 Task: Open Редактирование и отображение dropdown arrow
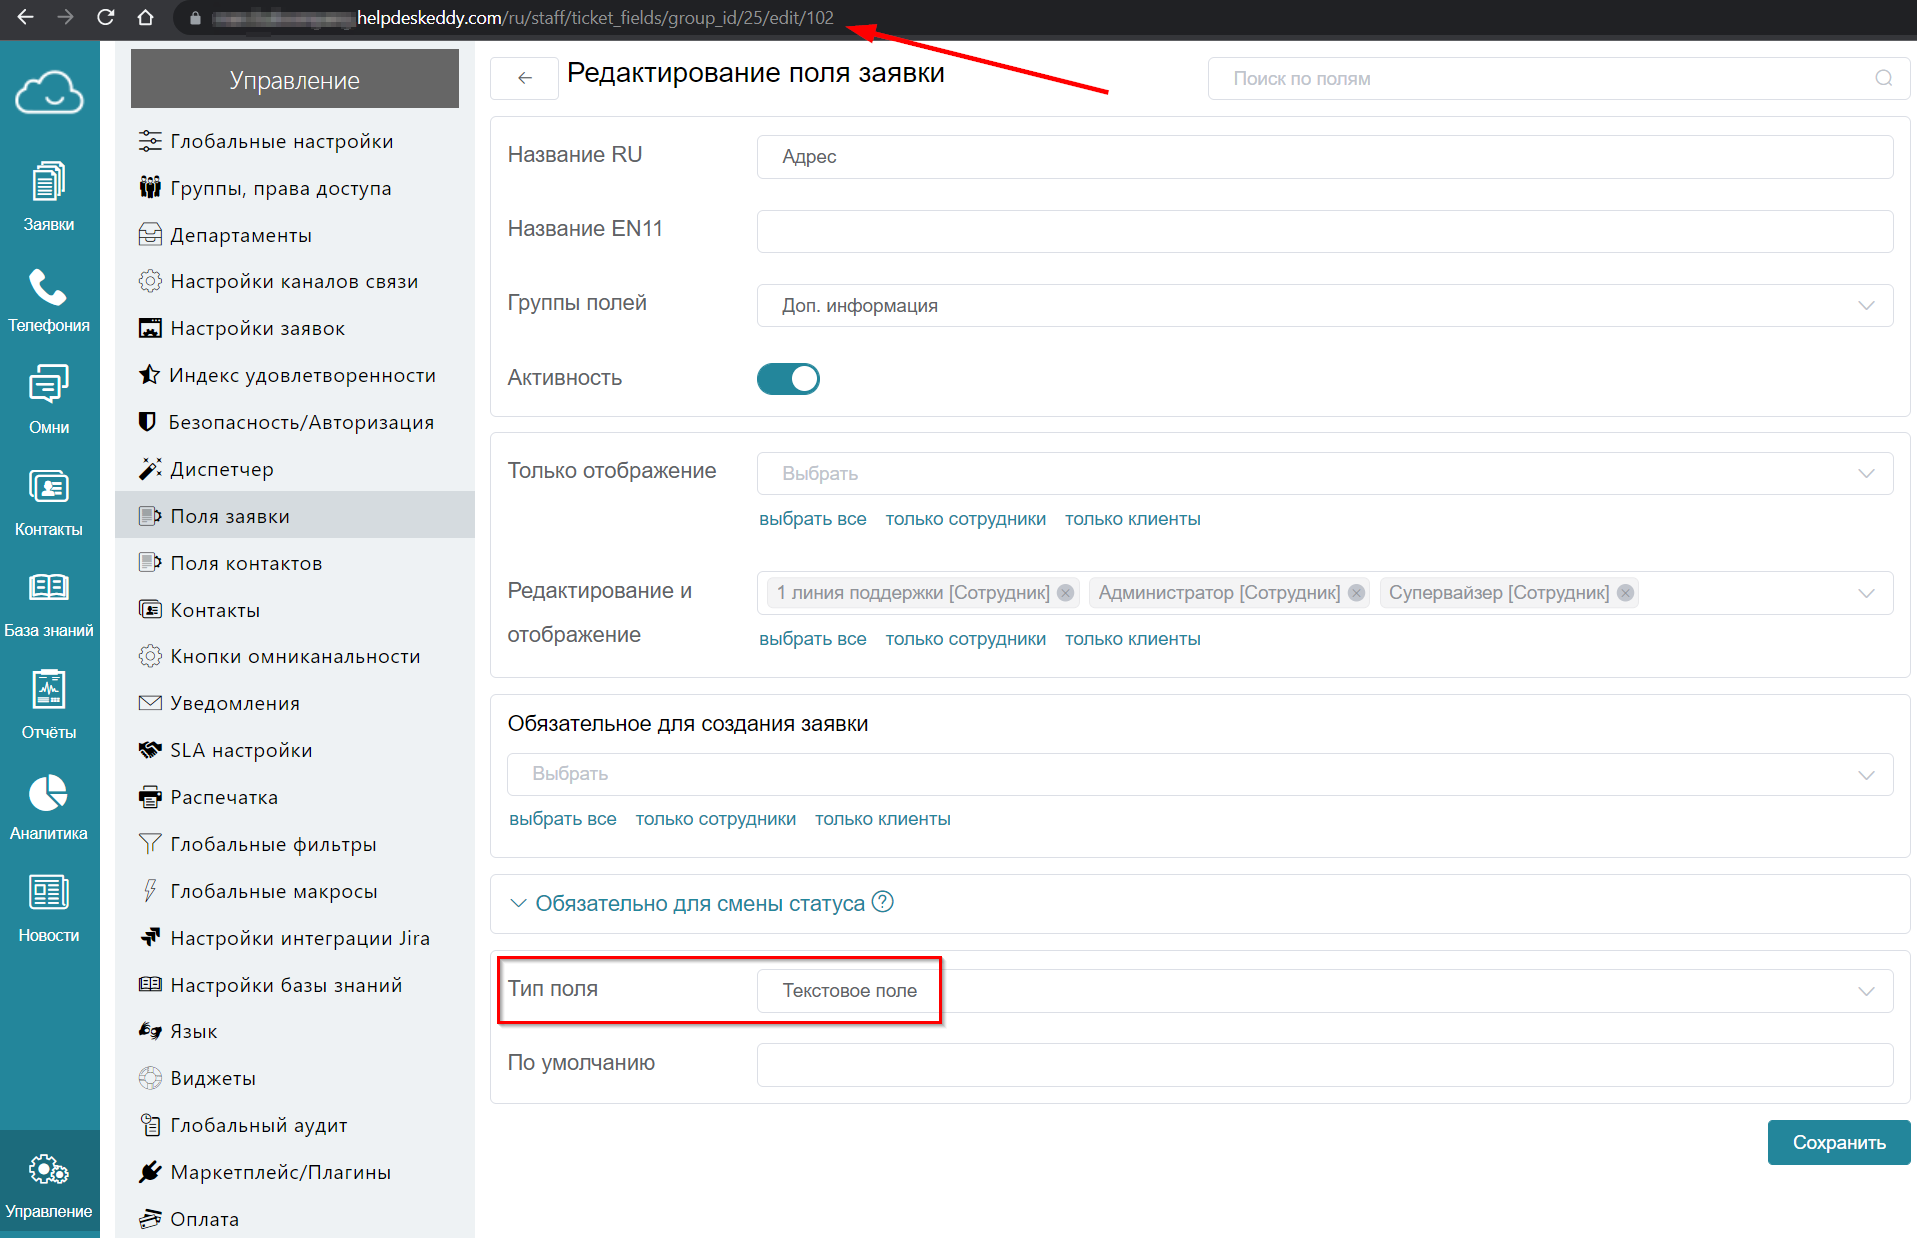1866,593
